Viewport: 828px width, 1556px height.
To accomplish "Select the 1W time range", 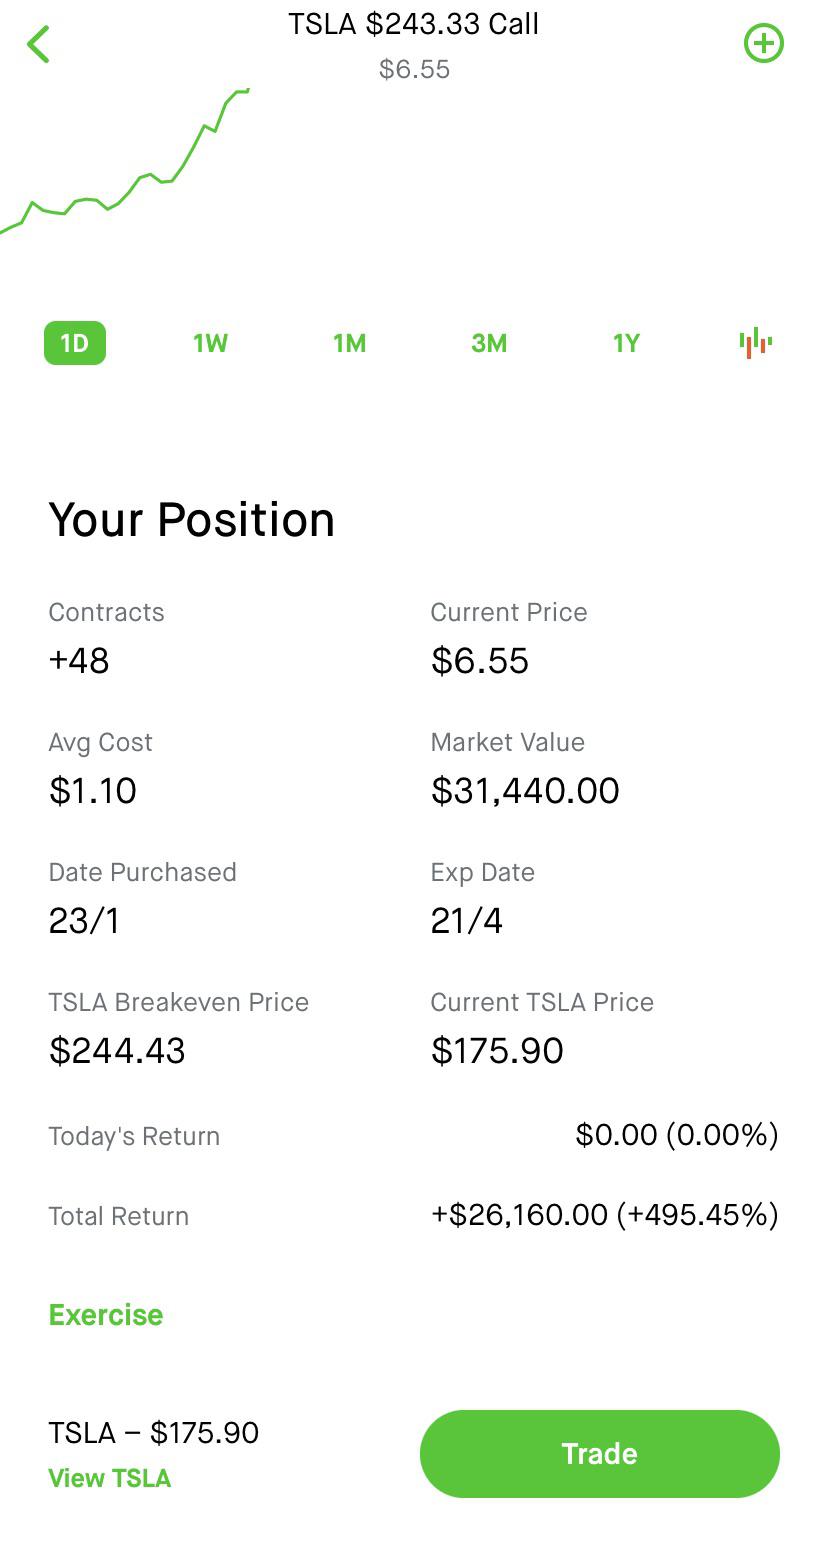I will [210, 343].
